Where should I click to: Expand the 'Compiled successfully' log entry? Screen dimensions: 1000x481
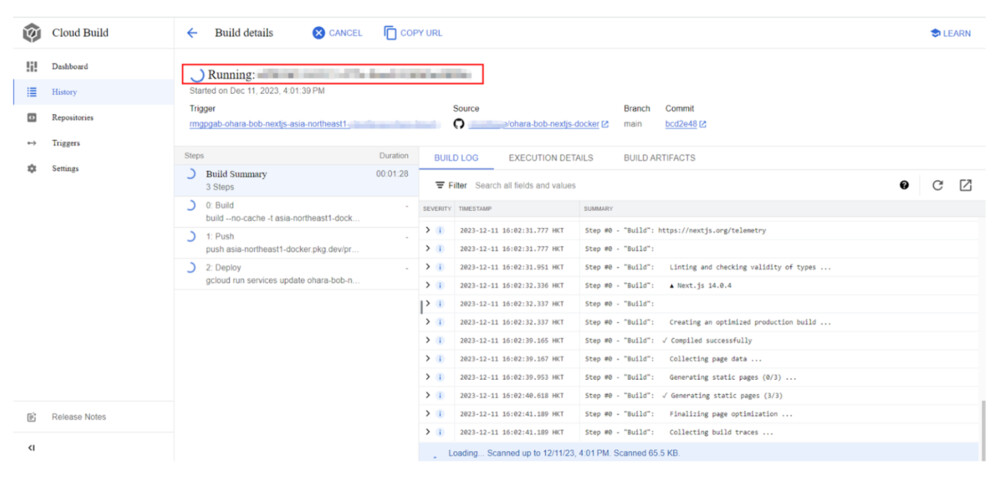428,341
